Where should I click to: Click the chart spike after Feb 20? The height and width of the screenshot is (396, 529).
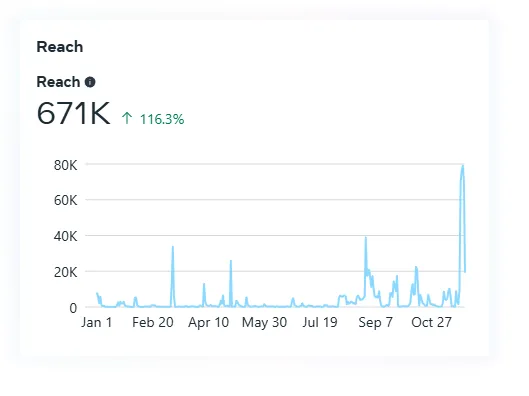[173, 248]
